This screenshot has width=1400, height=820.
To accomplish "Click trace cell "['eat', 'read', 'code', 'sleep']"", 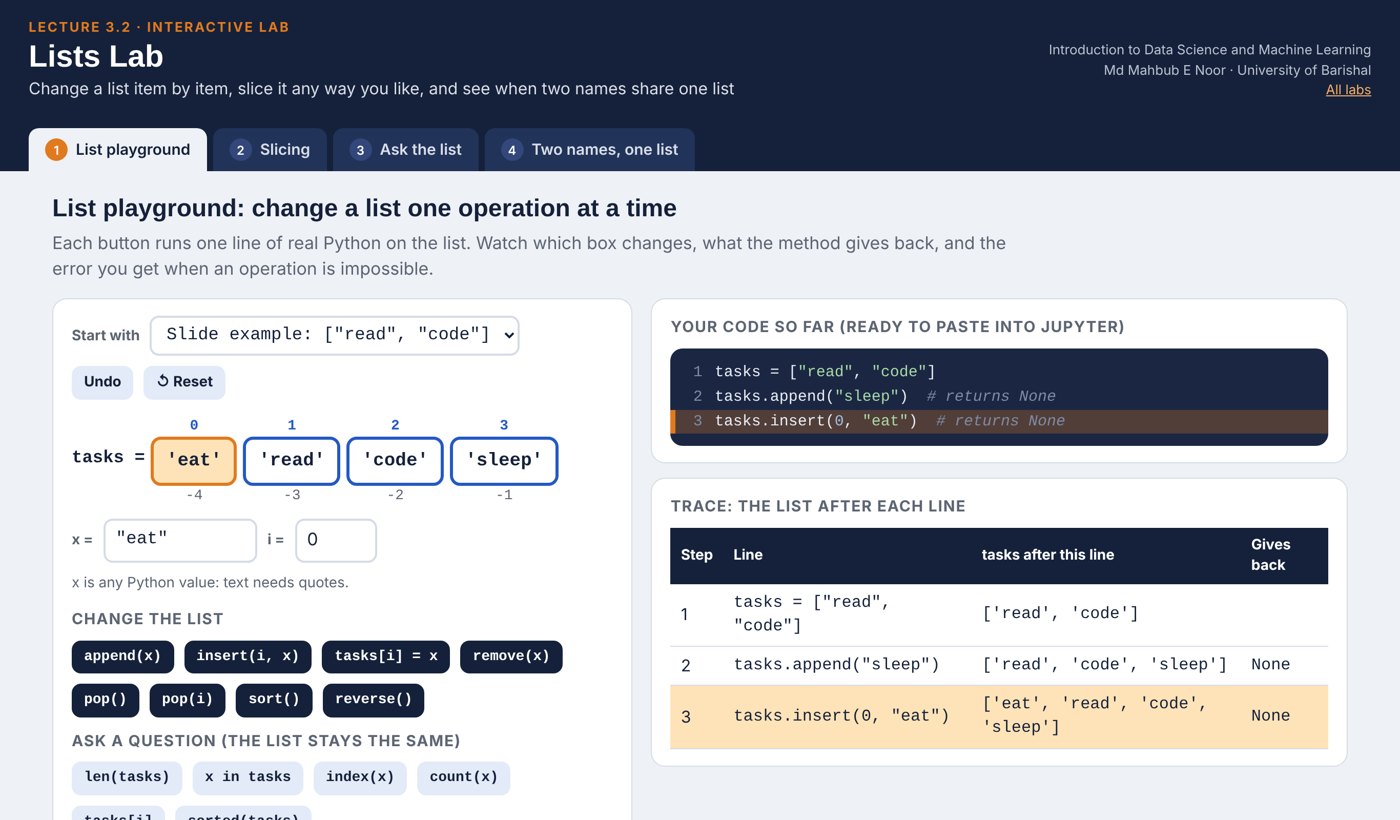I will pyautogui.click(x=1106, y=716).
